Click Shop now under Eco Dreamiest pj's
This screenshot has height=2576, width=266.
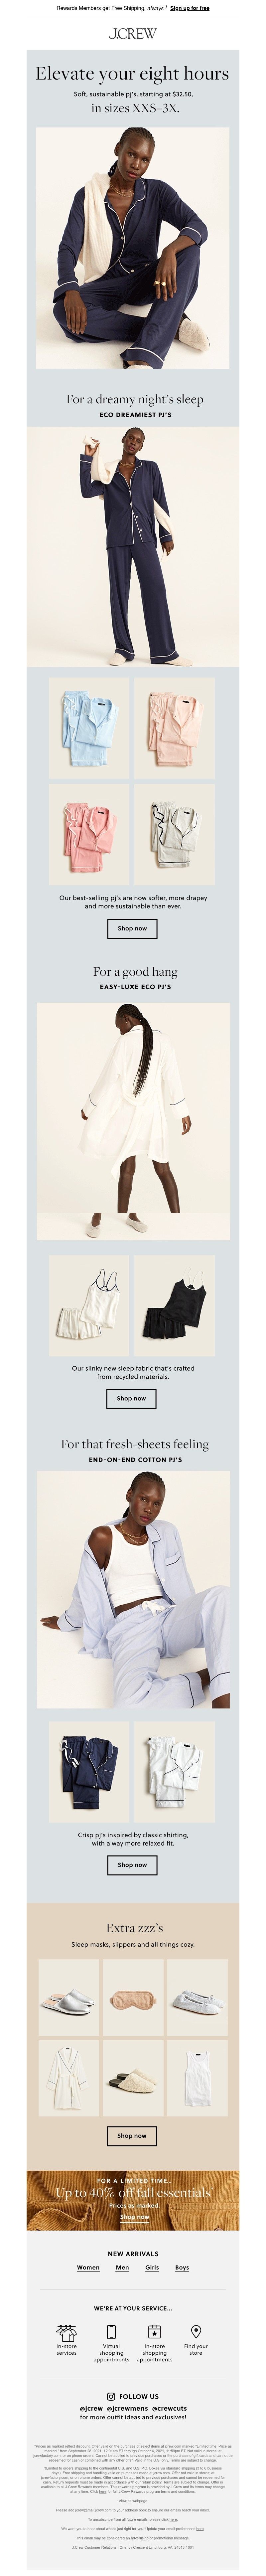(132, 928)
